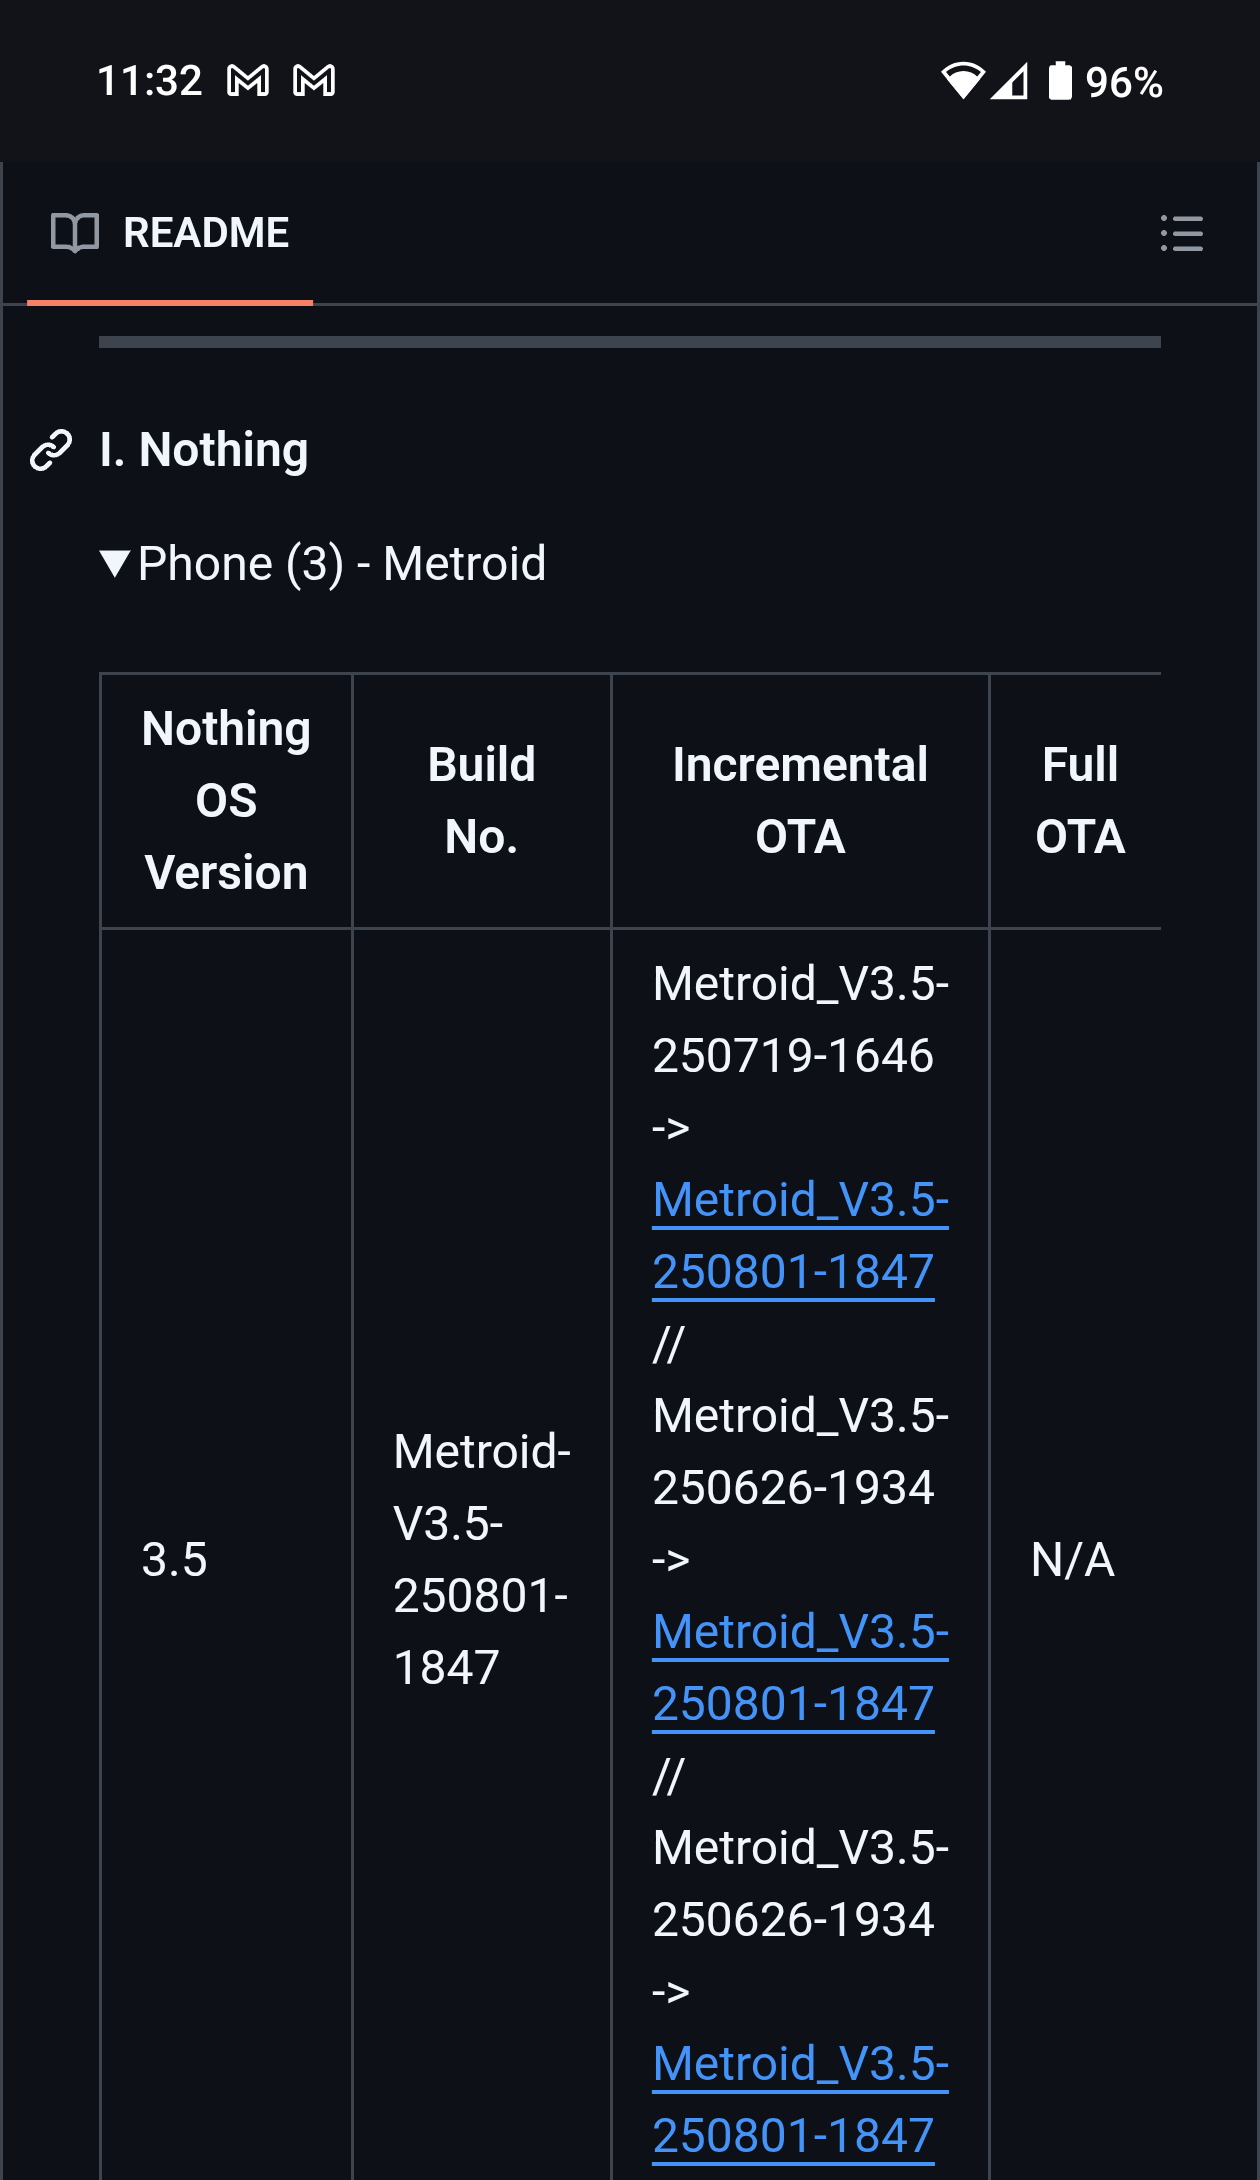Tap the first Gmail notification icon
Screen dimensions: 1260x2180
coord(248,81)
